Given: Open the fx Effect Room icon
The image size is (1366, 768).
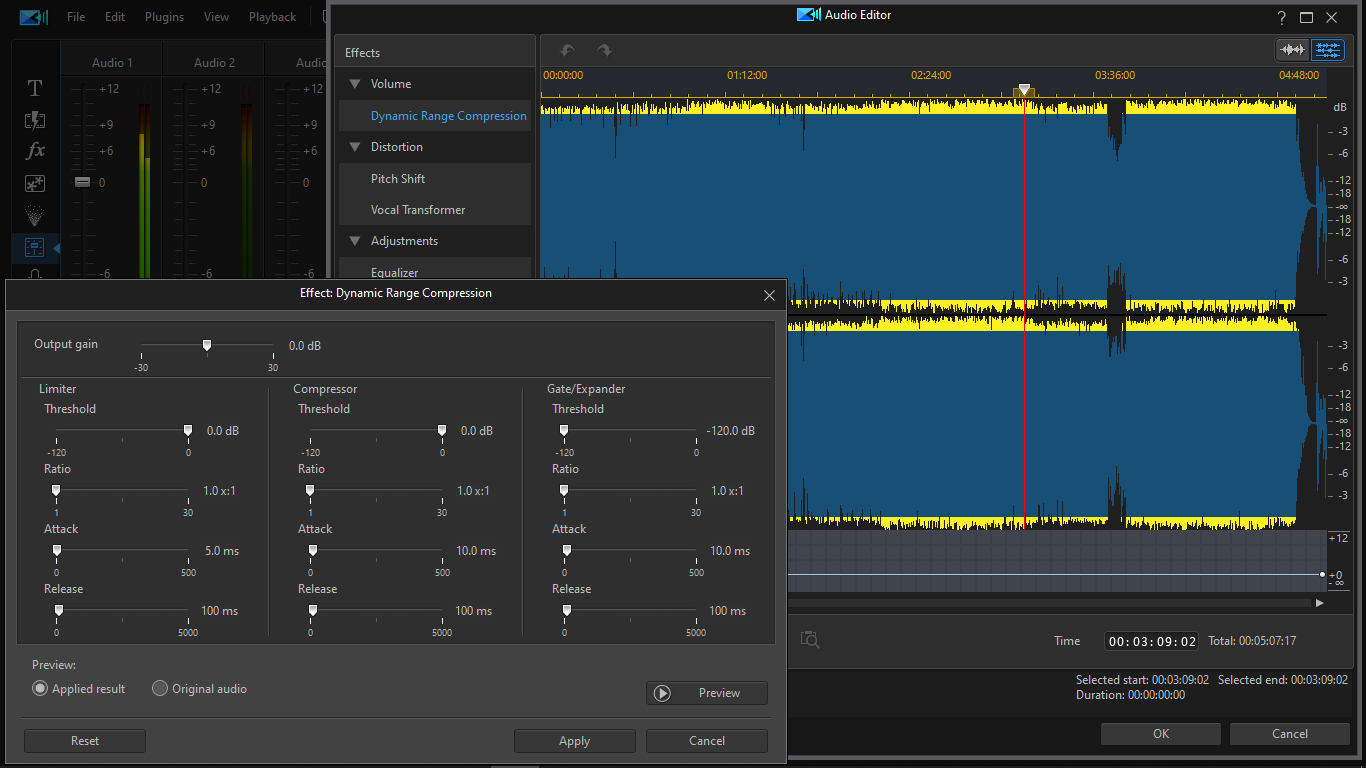Looking at the screenshot, I should pyautogui.click(x=35, y=151).
